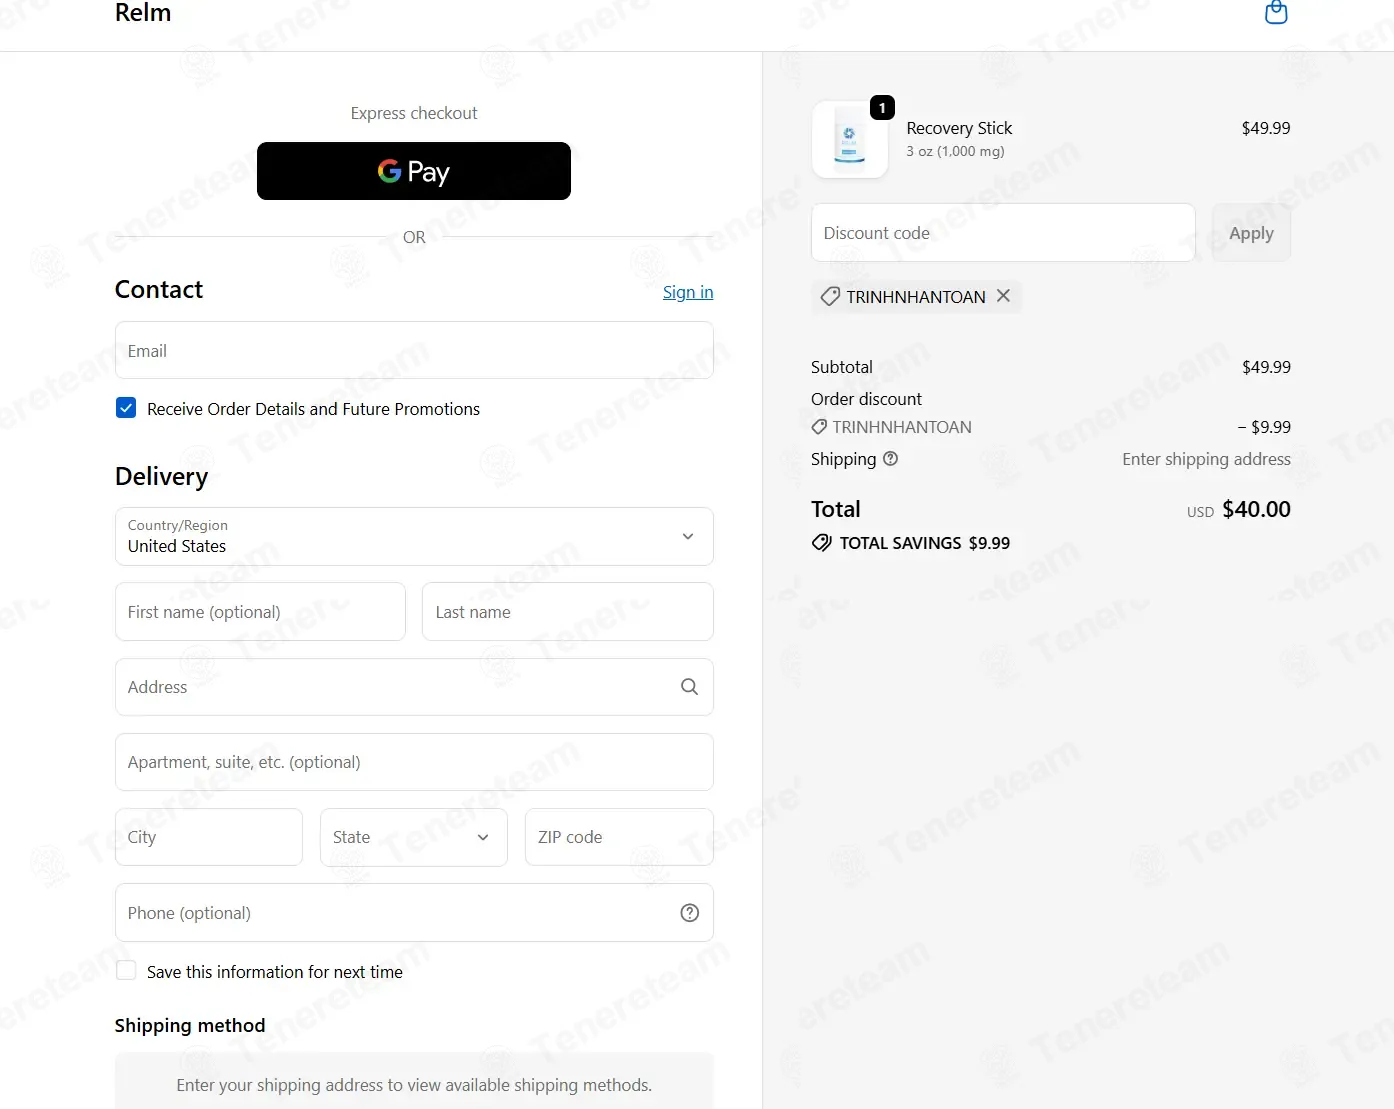Uncheck Receive Order Details and Future Promotions
1394x1109 pixels.
(126, 408)
